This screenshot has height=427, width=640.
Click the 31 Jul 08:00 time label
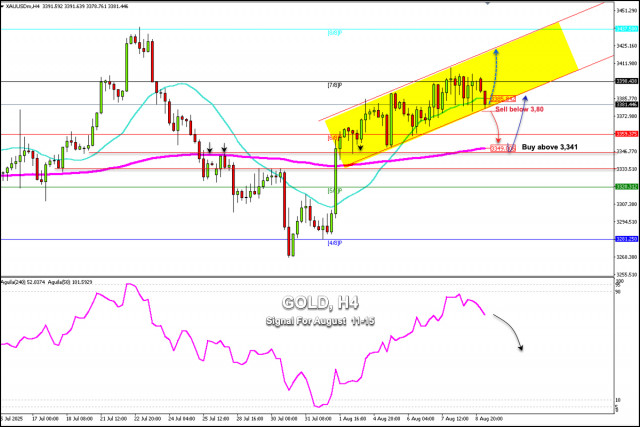point(318,419)
